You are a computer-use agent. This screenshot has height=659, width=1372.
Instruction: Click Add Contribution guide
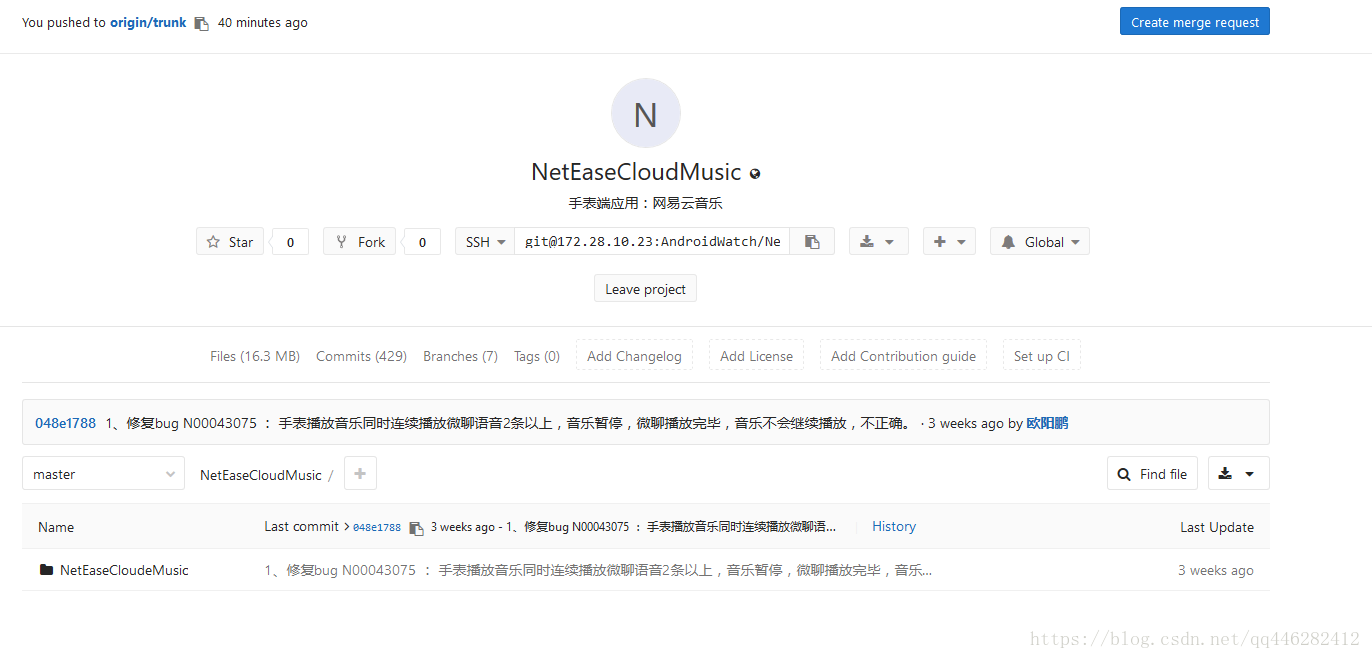903,356
